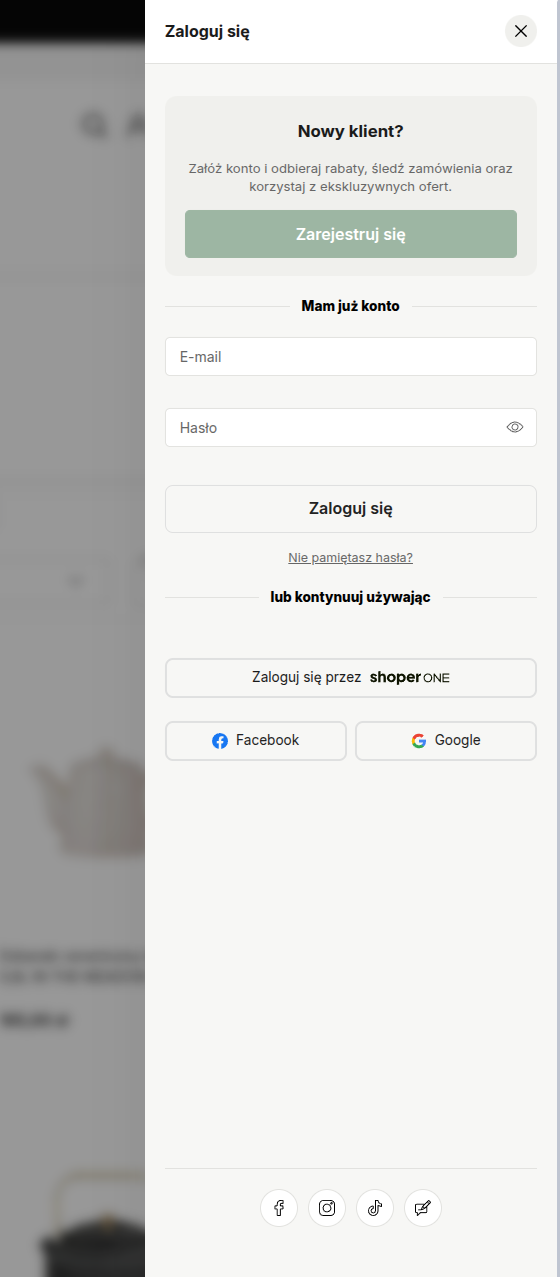Click the blurred search magnifier icon behind panel

click(x=94, y=125)
